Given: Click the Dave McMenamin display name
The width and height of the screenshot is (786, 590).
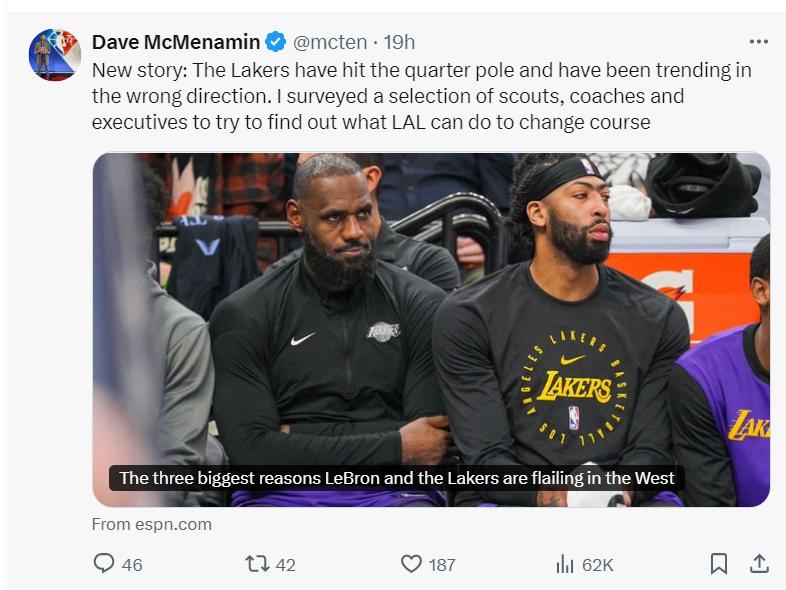Looking at the screenshot, I should [176, 42].
